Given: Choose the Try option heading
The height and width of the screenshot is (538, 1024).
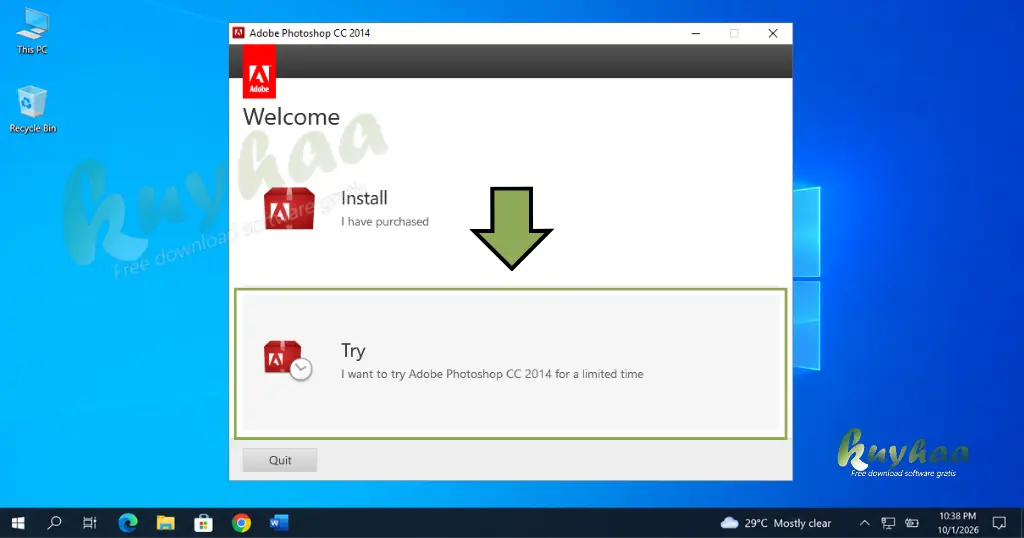Looking at the screenshot, I should point(353,351).
